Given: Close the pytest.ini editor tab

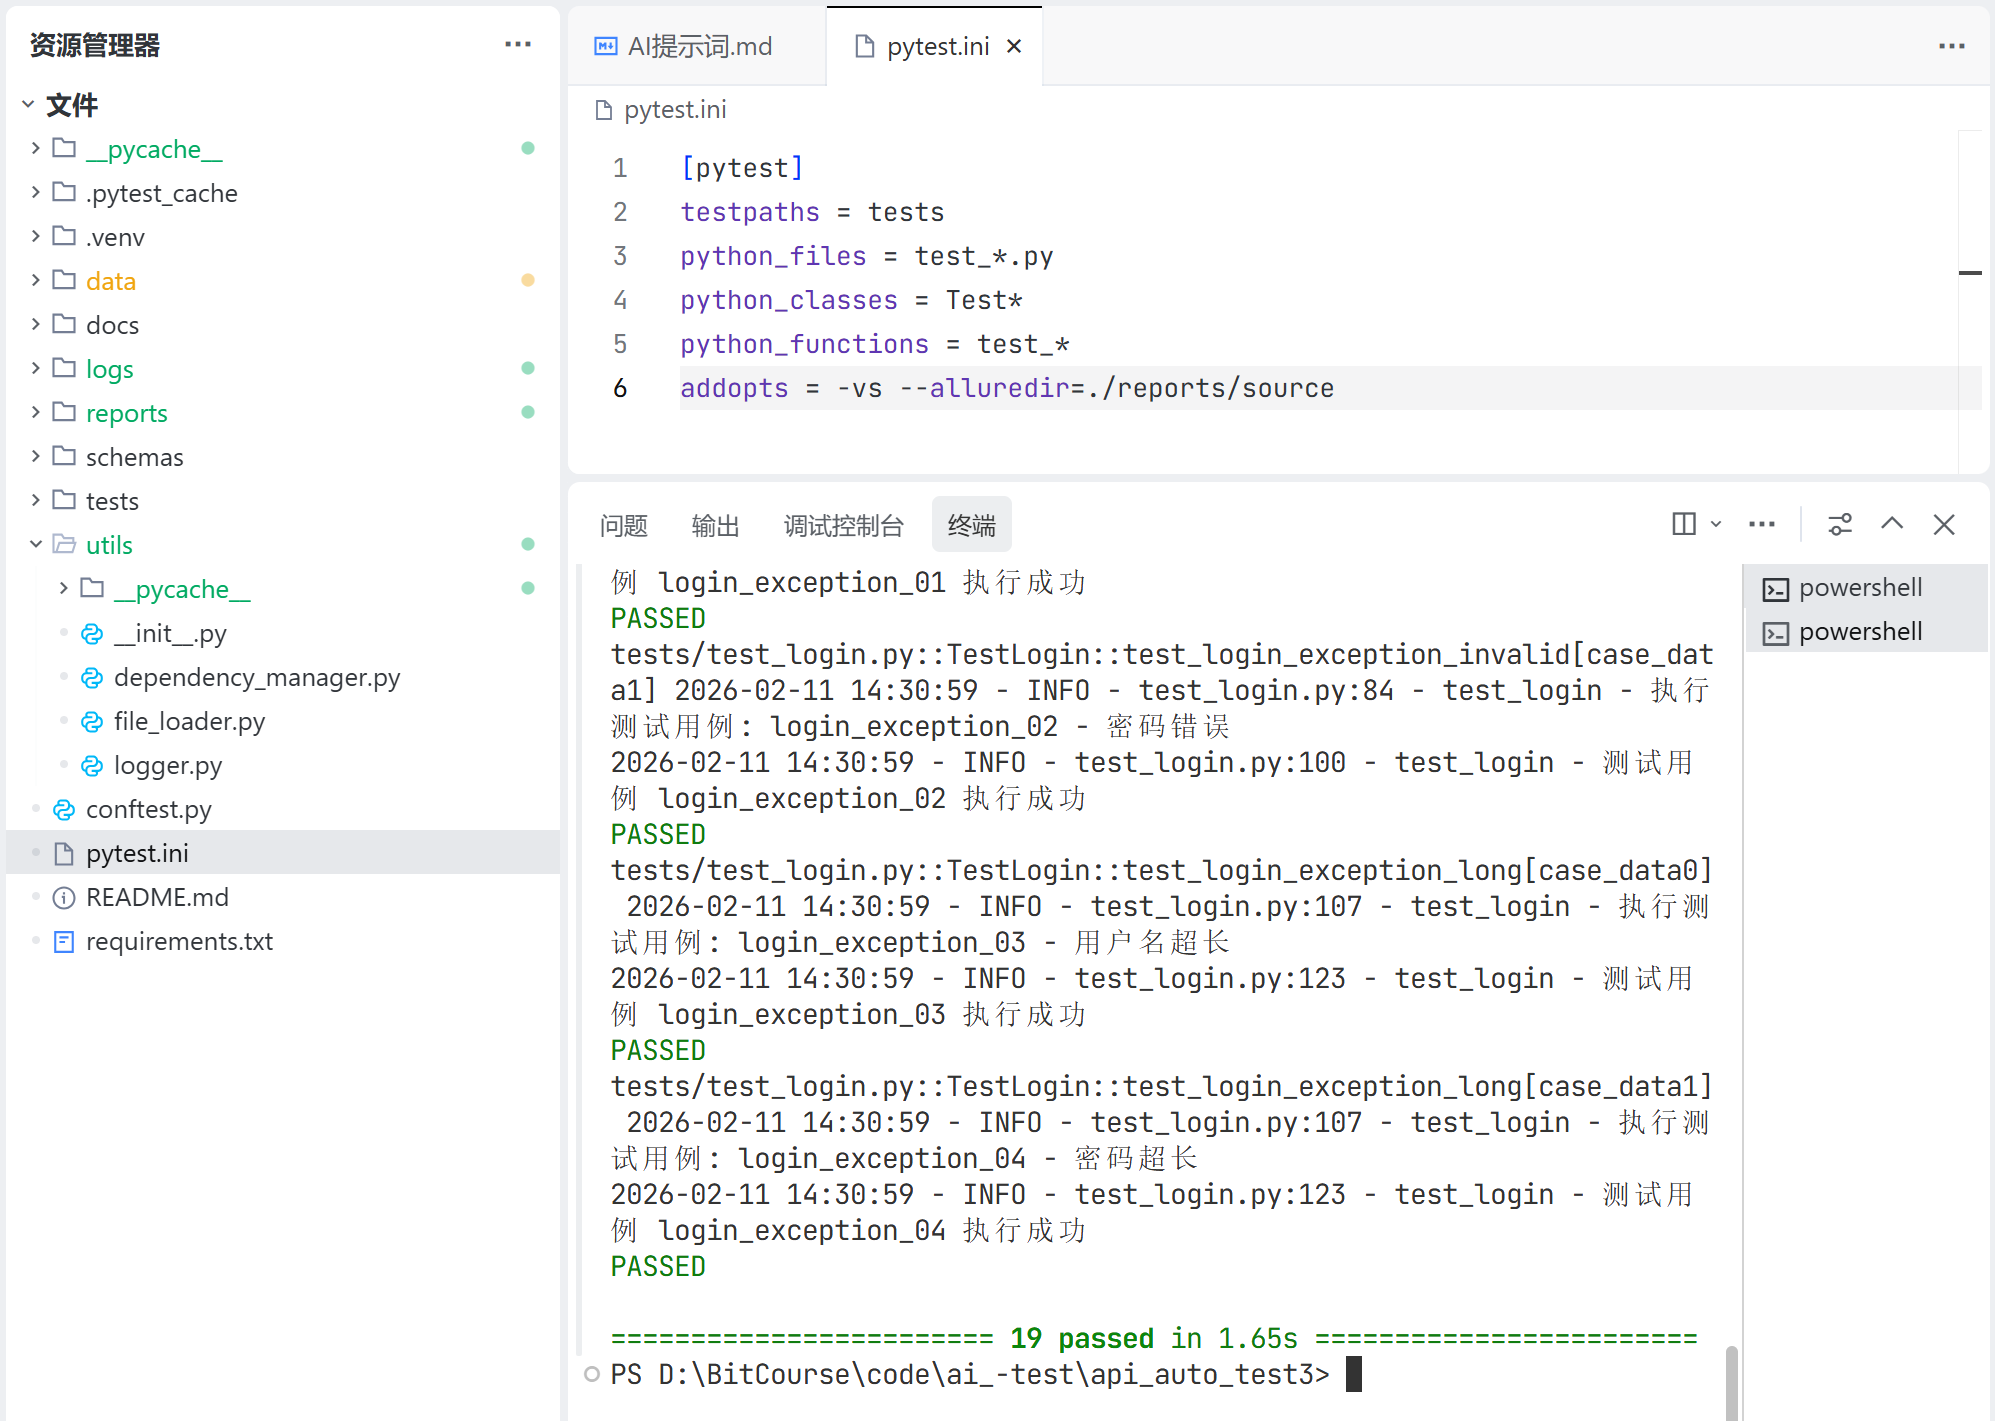Looking at the screenshot, I should coord(1014,46).
